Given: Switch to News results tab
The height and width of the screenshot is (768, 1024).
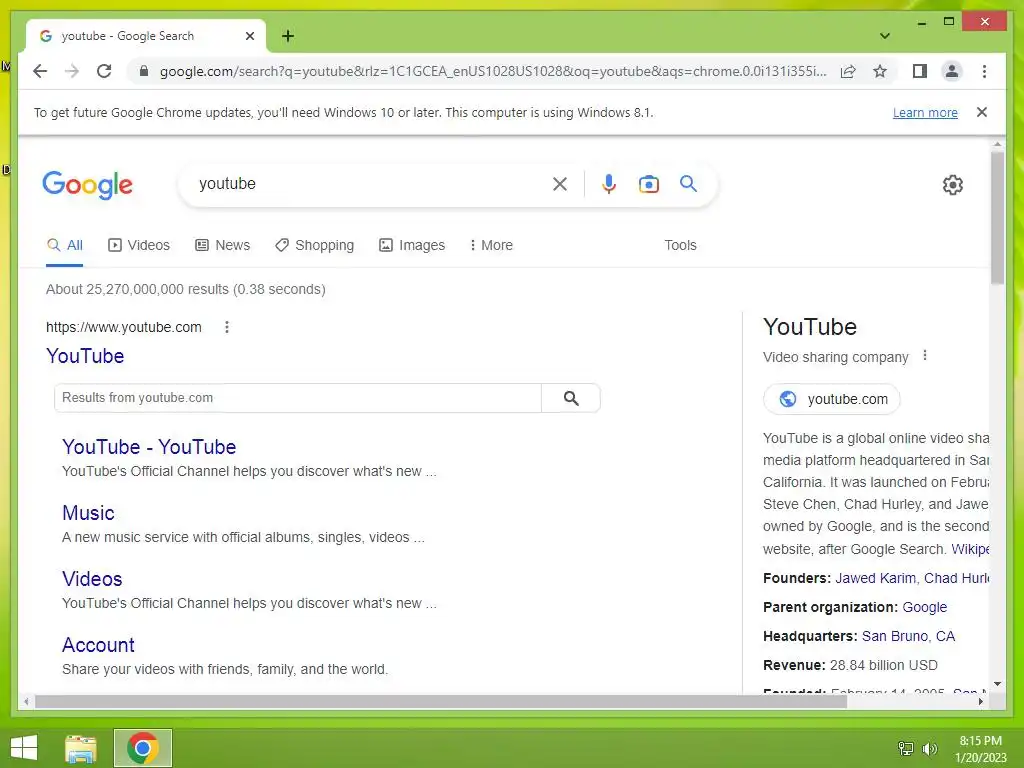Looking at the screenshot, I should 223,246.
